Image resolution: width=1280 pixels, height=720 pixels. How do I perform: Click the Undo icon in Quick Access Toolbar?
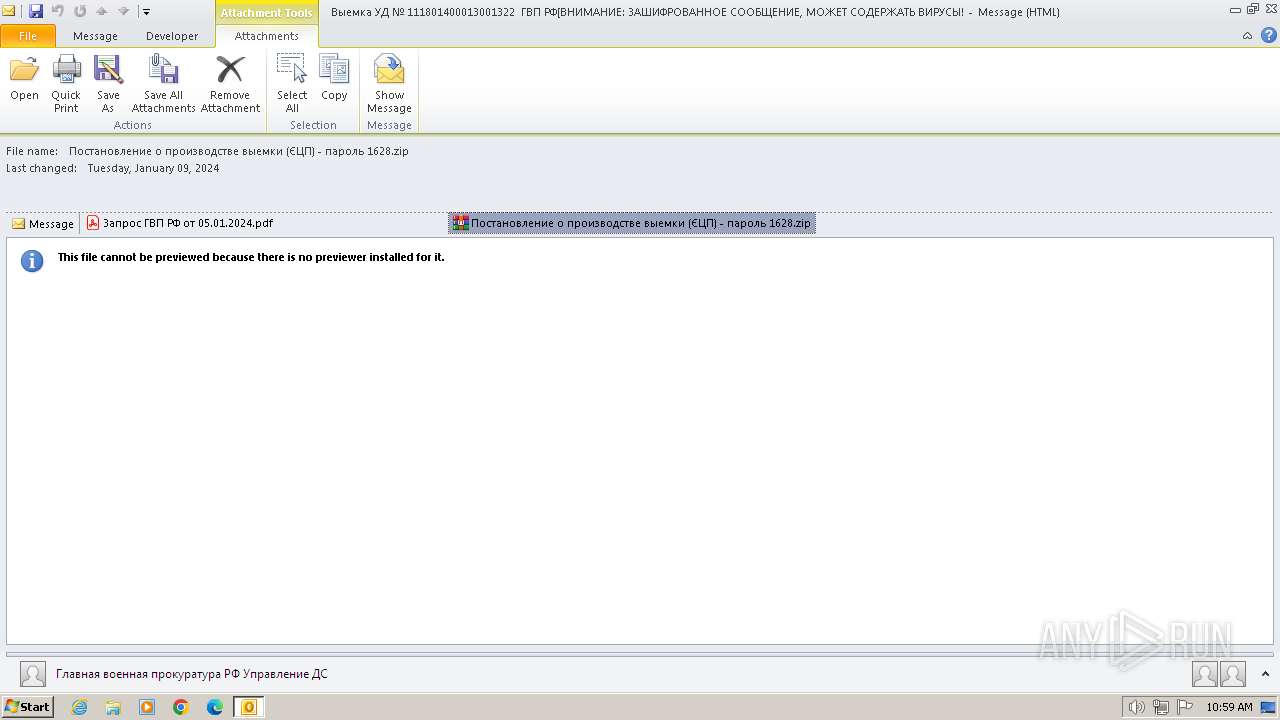(x=58, y=11)
